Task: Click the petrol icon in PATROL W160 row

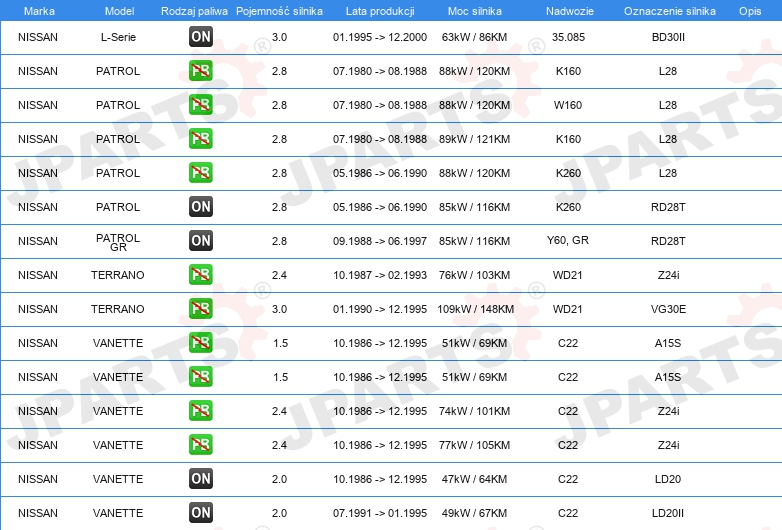Action: 201,105
